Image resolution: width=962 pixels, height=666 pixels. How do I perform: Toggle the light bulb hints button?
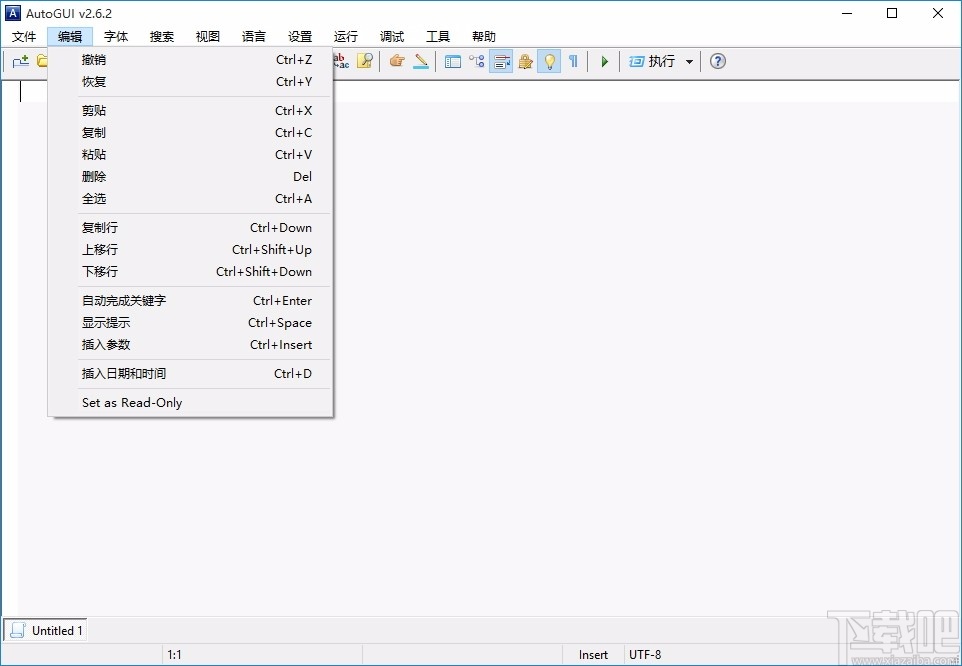click(549, 61)
